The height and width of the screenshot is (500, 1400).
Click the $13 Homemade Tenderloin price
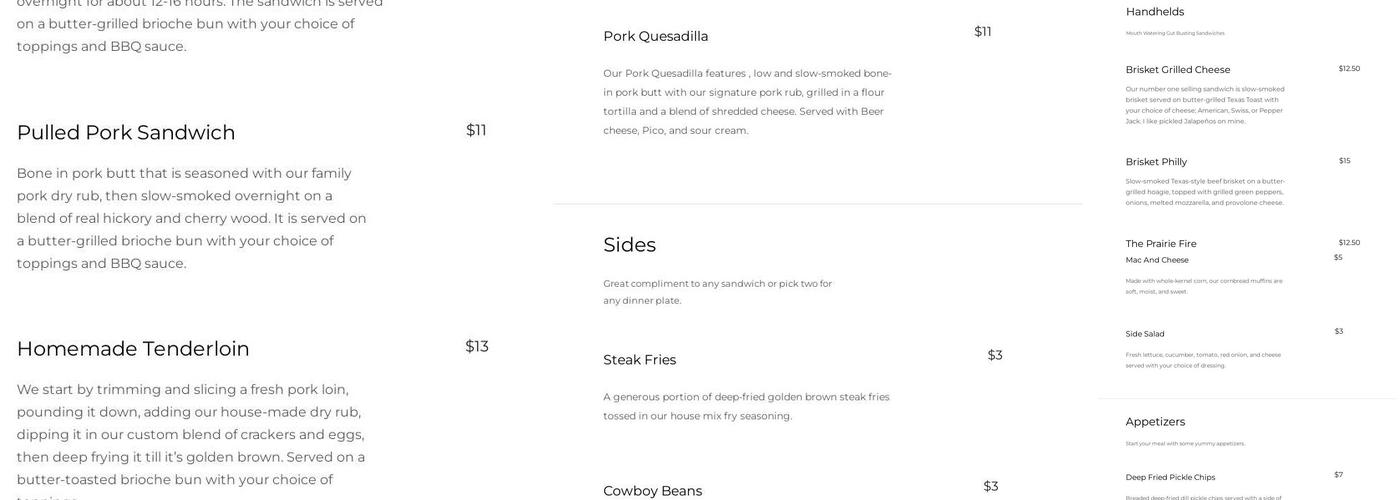click(477, 346)
